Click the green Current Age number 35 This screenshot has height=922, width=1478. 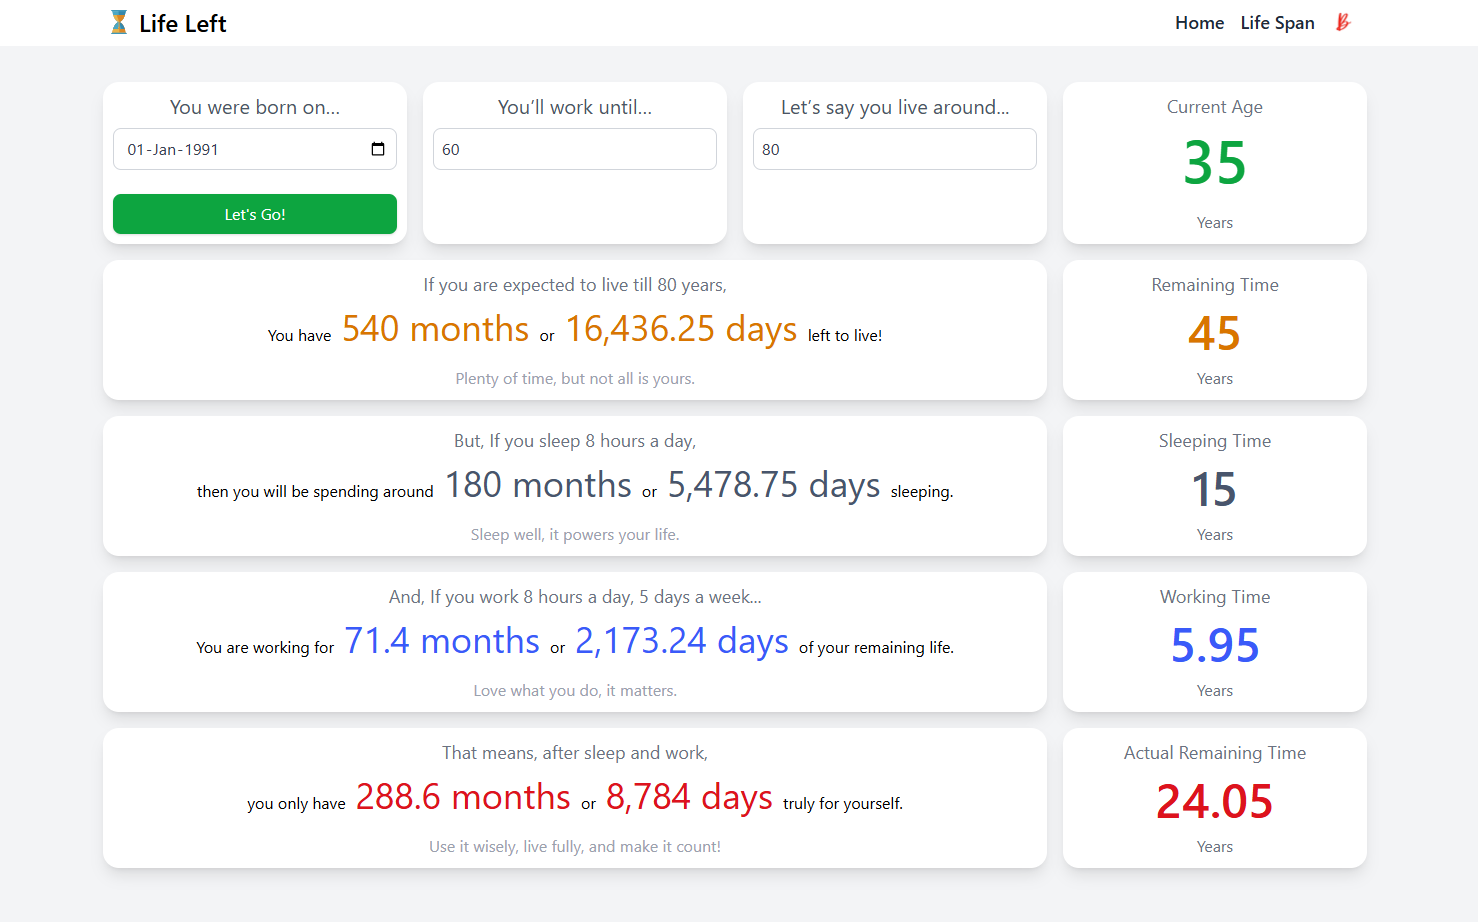1214,163
